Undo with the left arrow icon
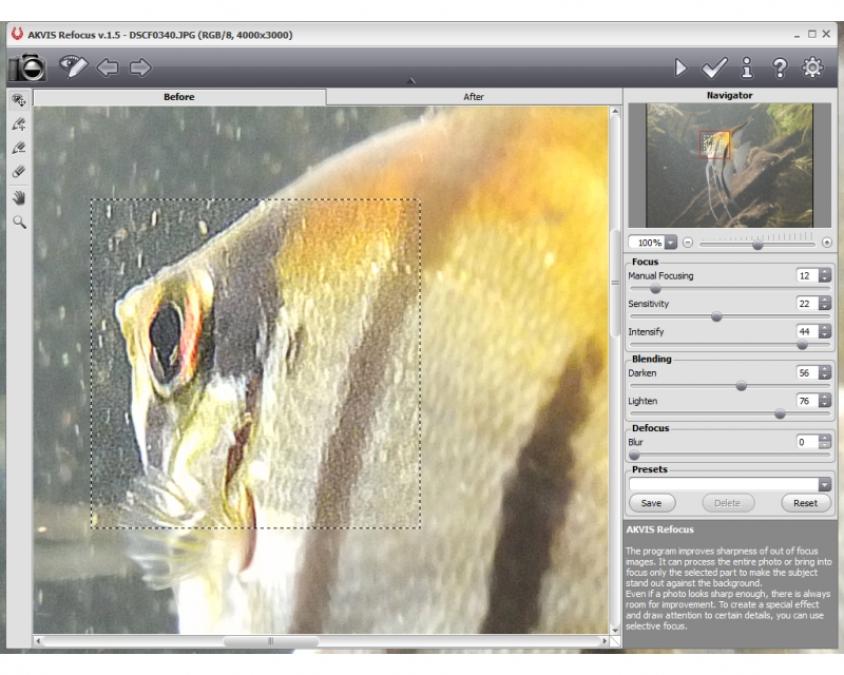 point(107,68)
